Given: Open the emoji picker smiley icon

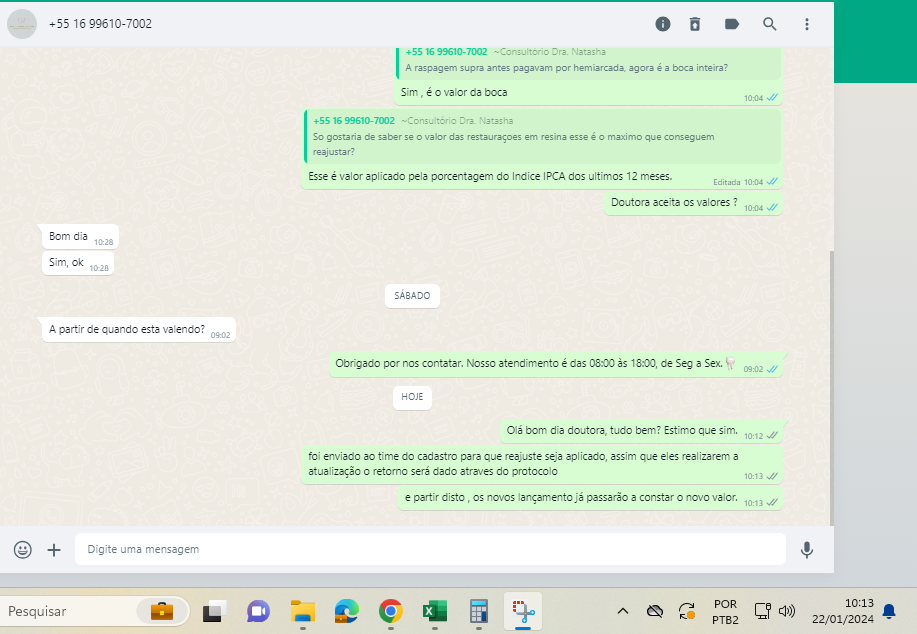Looking at the screenshot, I should [x=23, y=550].
